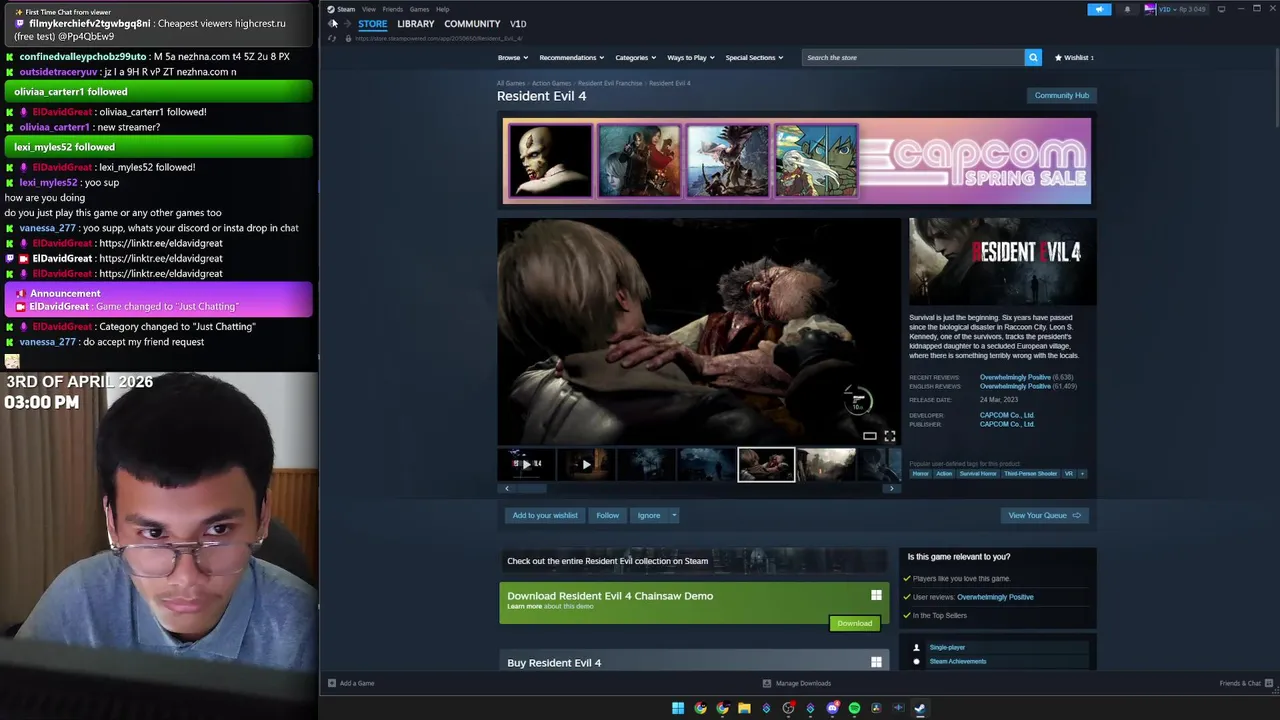Ignore Resident Evil 4
The image size is (1280, 720).
(649, 515)
